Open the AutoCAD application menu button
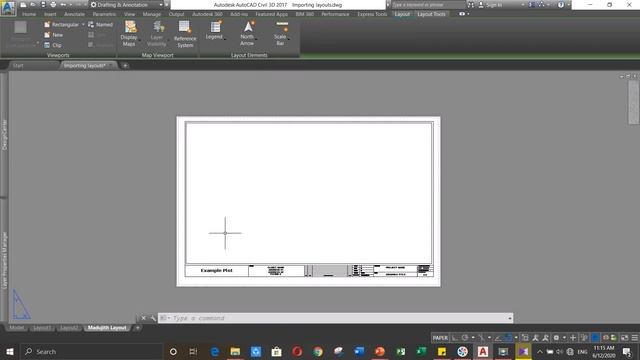 tap(8, 8)
